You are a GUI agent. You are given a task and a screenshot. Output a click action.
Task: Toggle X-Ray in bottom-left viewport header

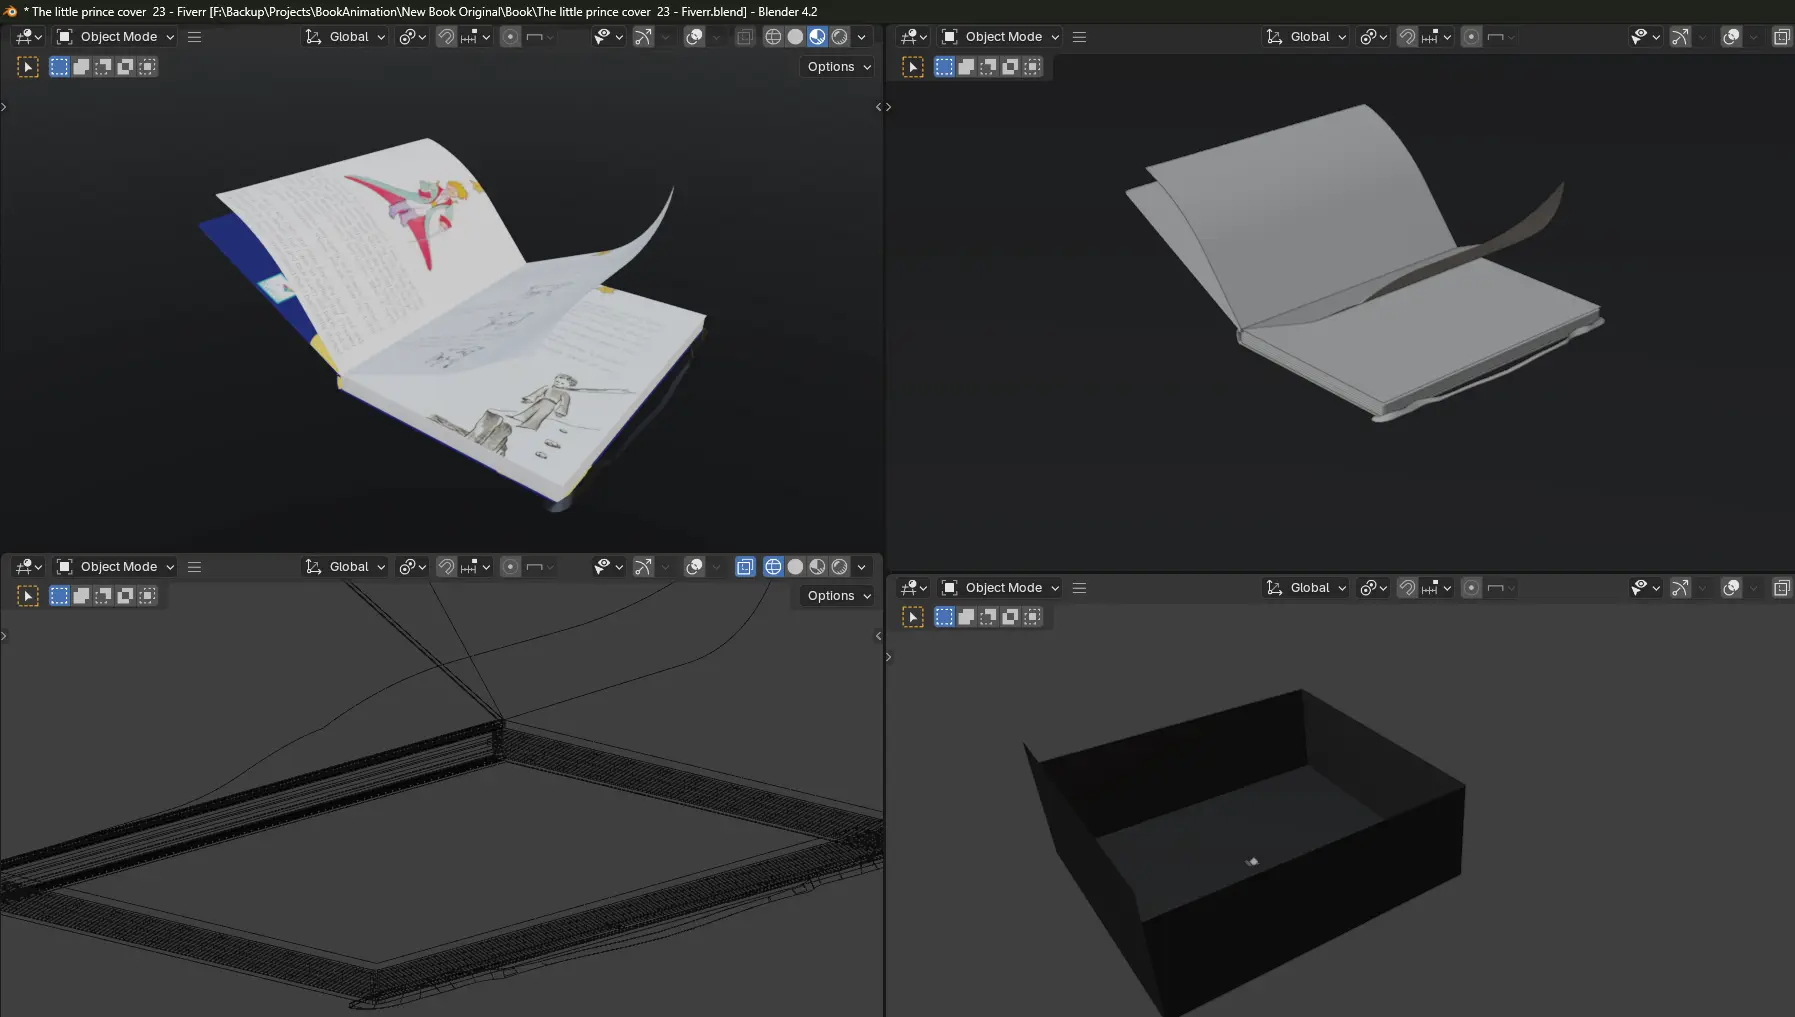(x=745, y=567)
